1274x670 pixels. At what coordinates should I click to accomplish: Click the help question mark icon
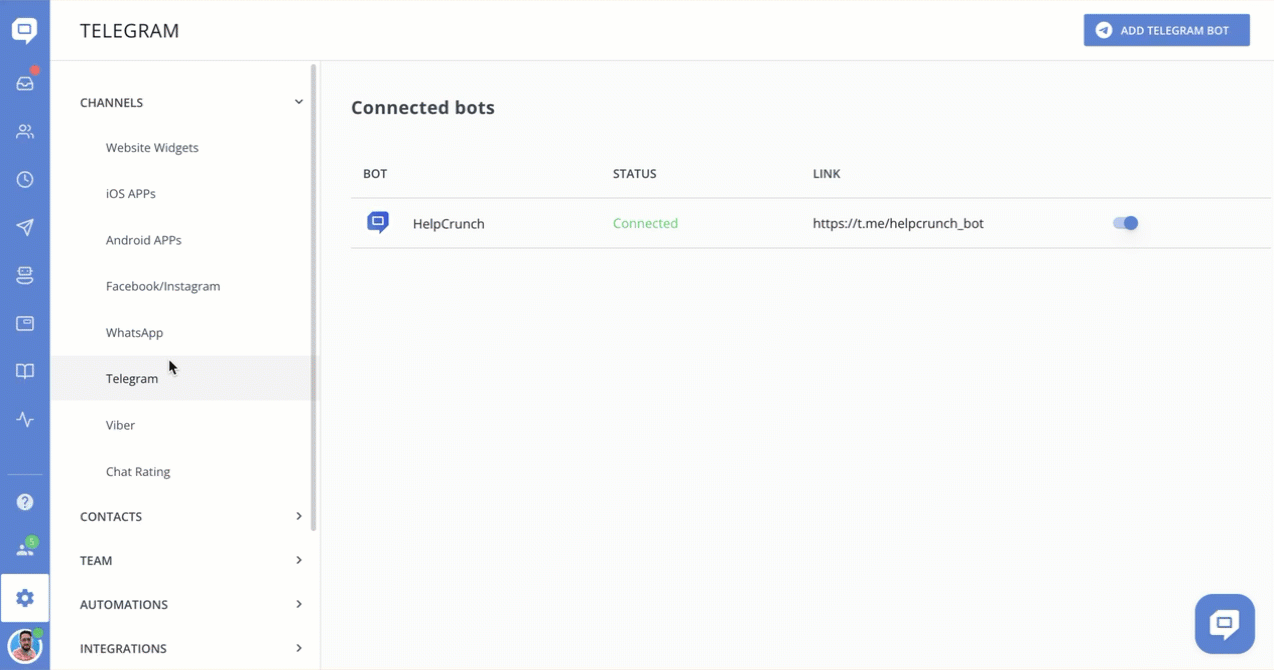[25, 502]
